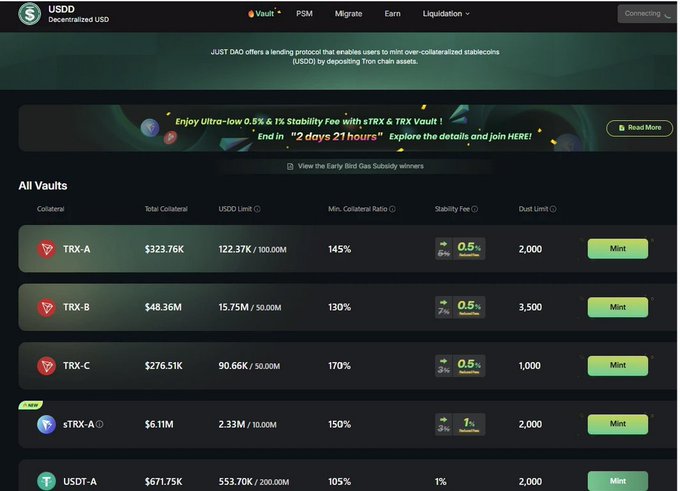Click the Connecting wallet button

647,14
